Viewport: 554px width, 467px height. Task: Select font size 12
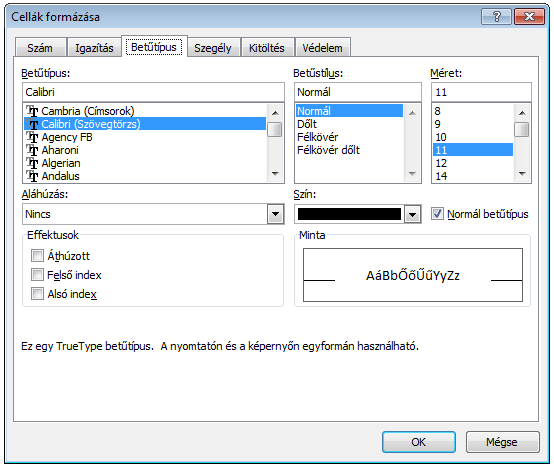point(473,163)
